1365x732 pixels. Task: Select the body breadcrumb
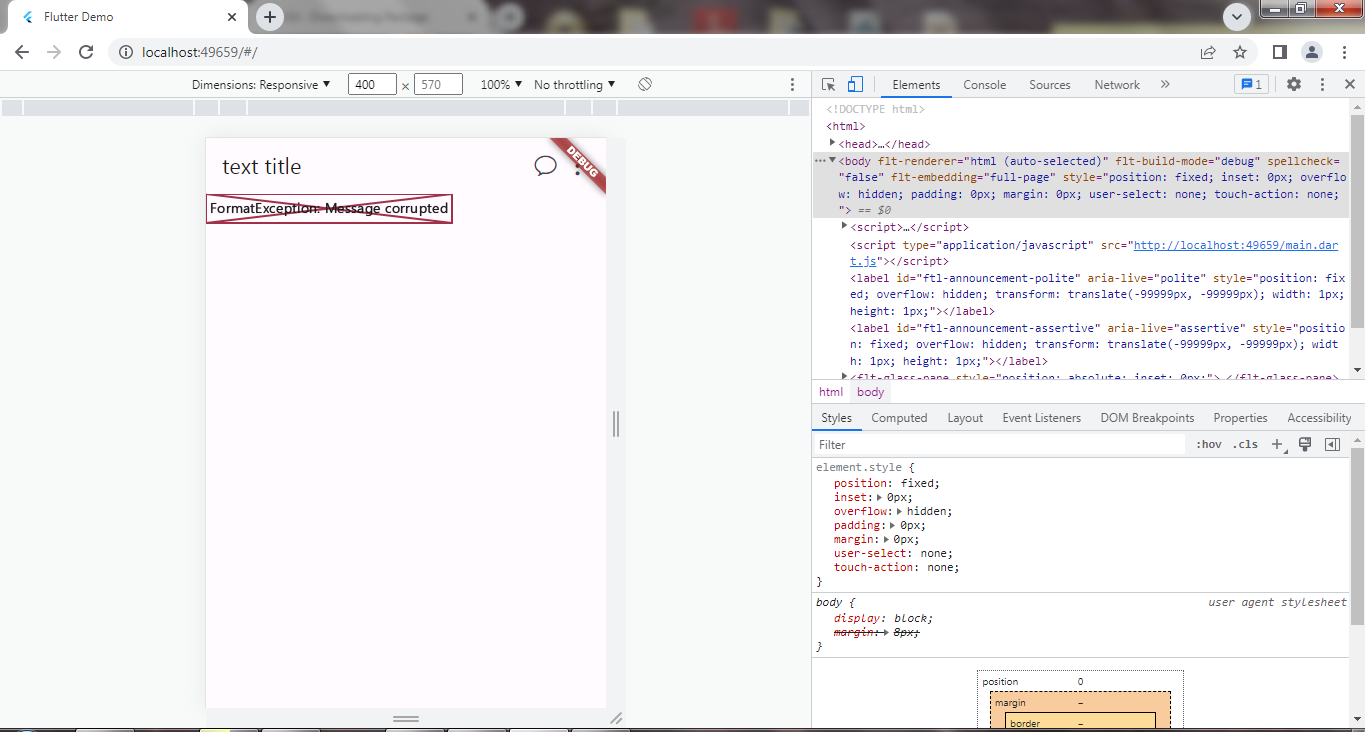pos(870,392)
